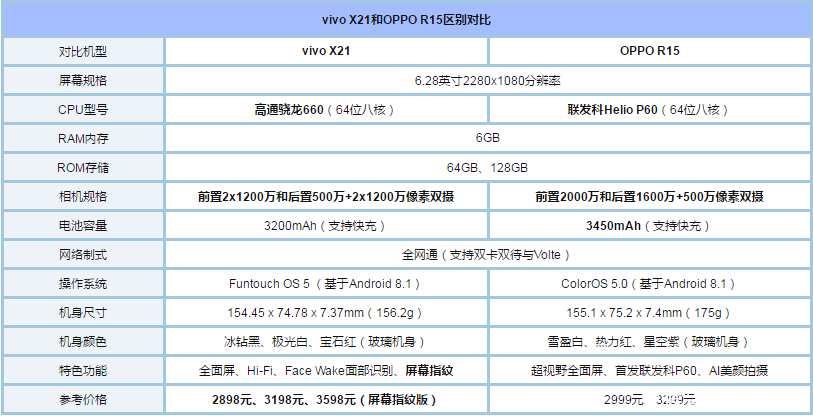813x416 pixels.
Task: Select the '对比机型' row label
Action: pyautogui.click(x=83, y=51)
